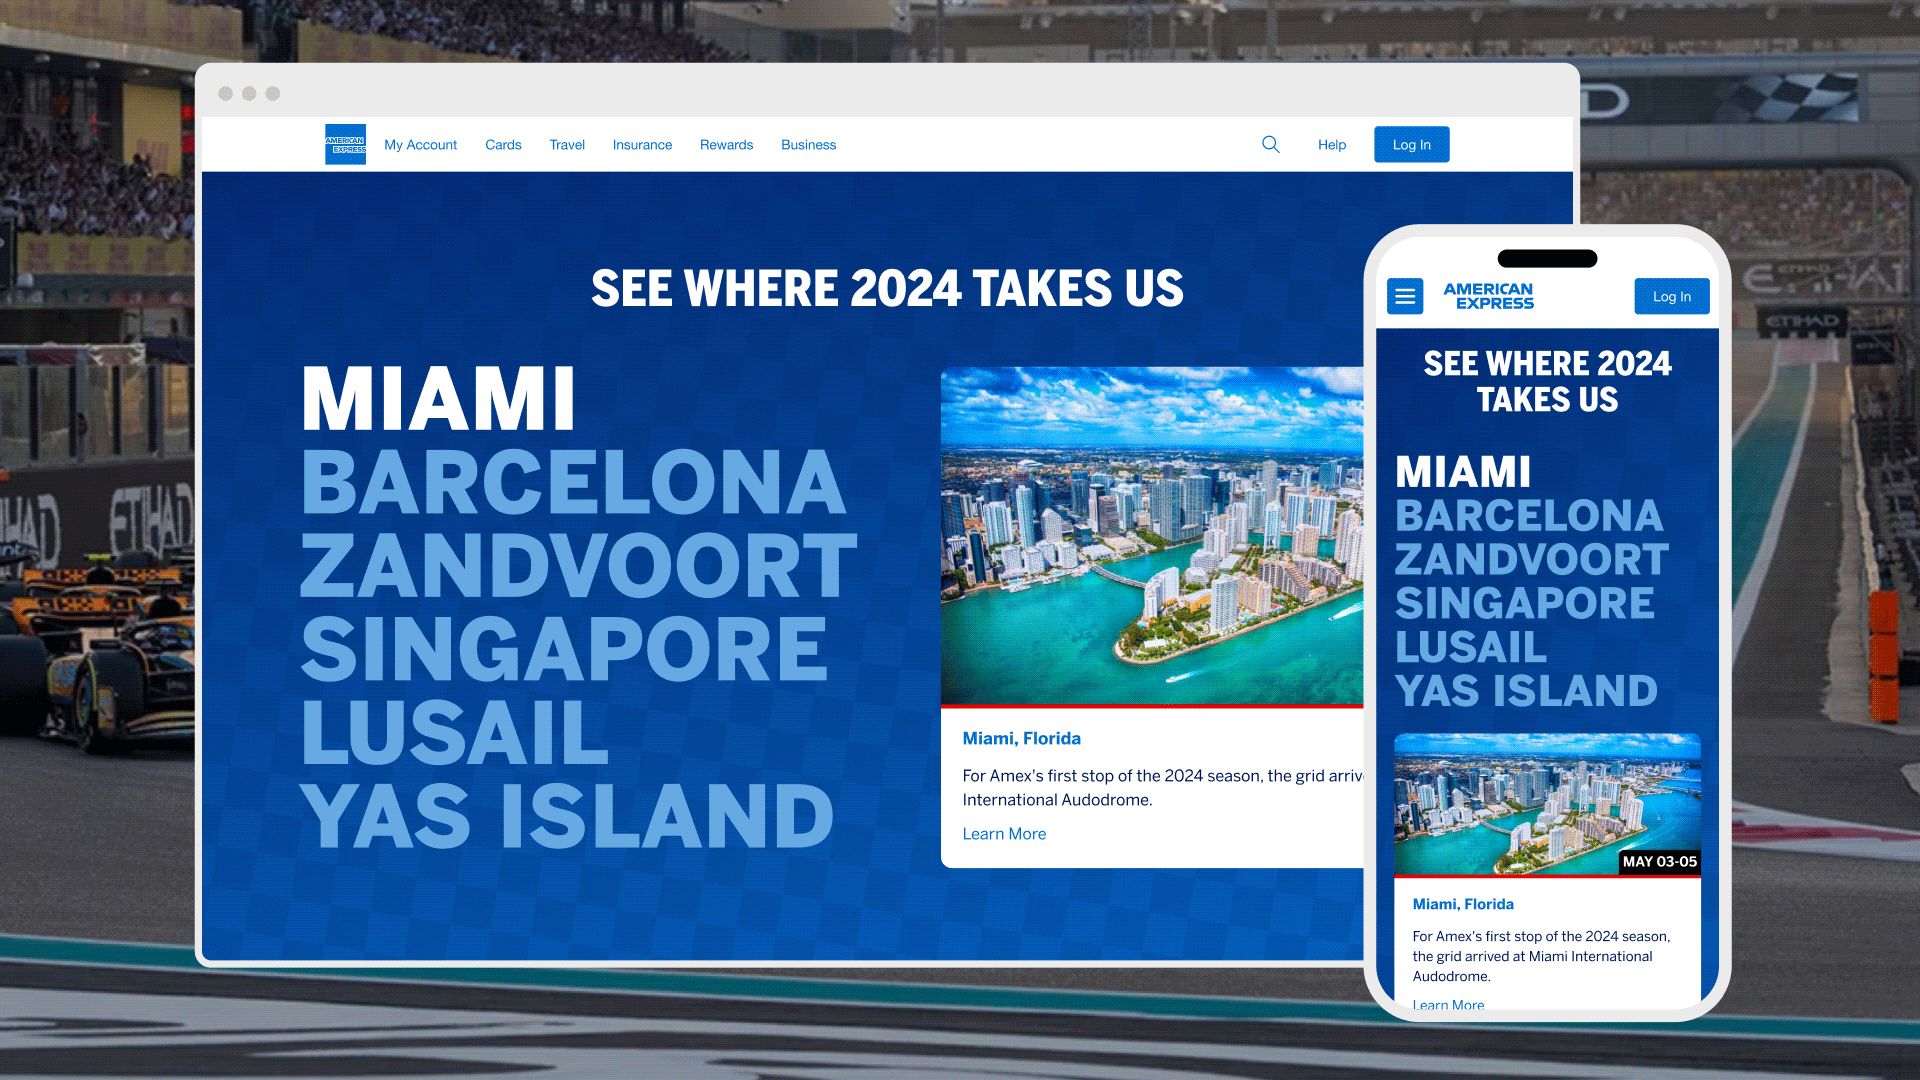This screenshot has height=1080, width=1920.
Task: Click Learn More under Miami, Florida description
Action: click(1004, 833)
